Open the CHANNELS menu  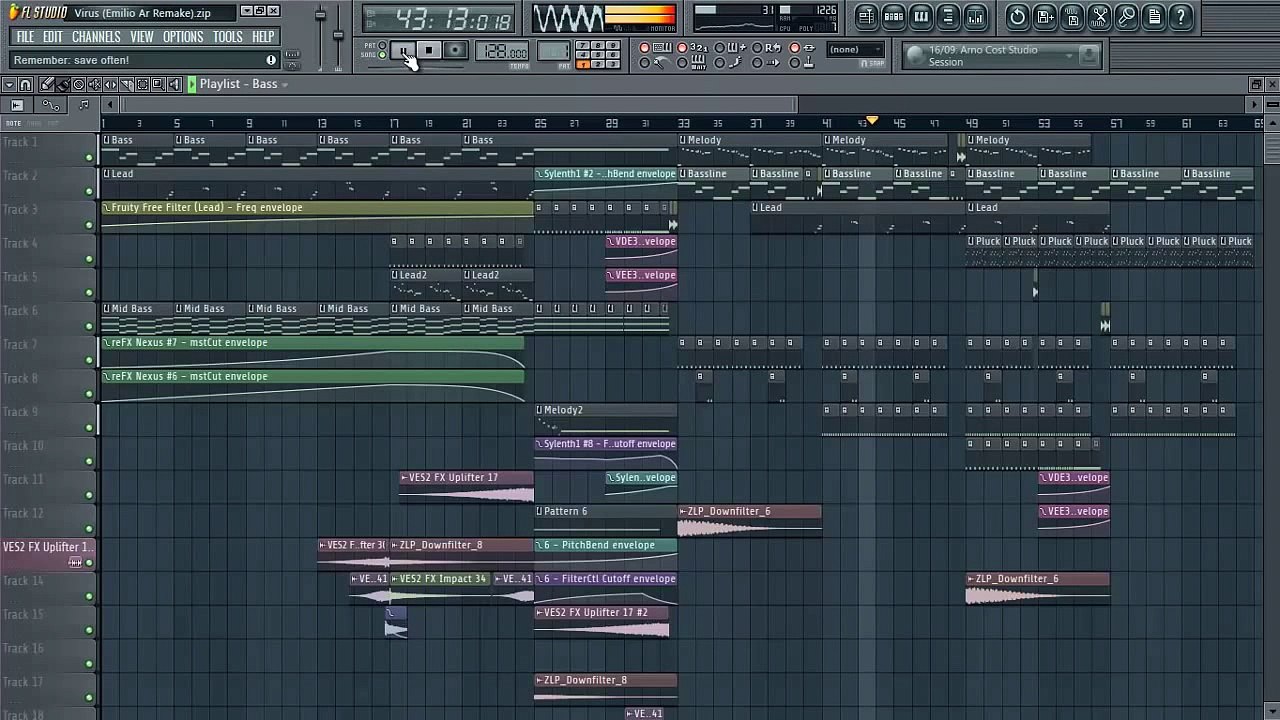[96, 37]
